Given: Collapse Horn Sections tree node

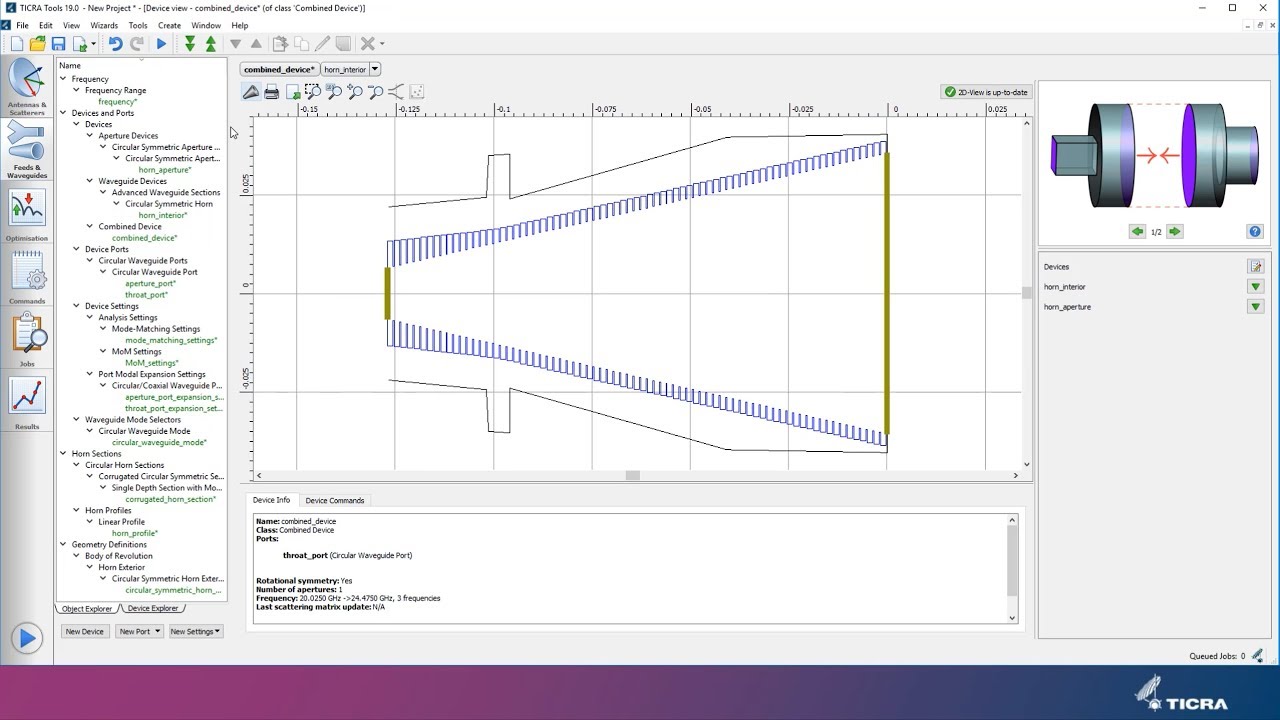Looking at the screenshot, I should point(63,454).
